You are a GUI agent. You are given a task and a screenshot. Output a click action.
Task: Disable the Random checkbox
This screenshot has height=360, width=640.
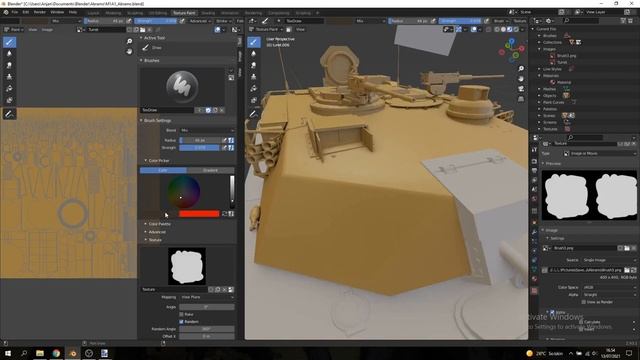[x=182, y=322]
